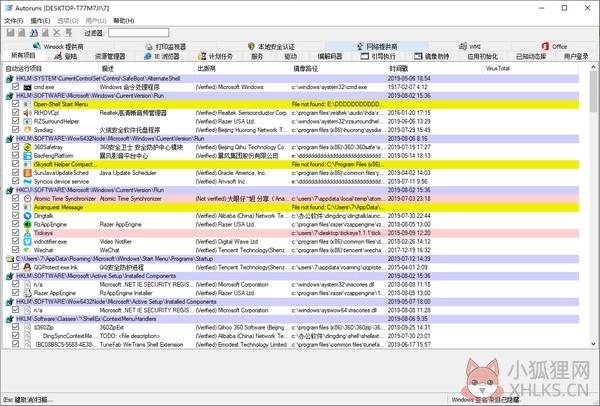The width and height of the screenshot is (600, 406).
Task: Click the vertical scrollbar up arrow
Action: coord(593,68)
